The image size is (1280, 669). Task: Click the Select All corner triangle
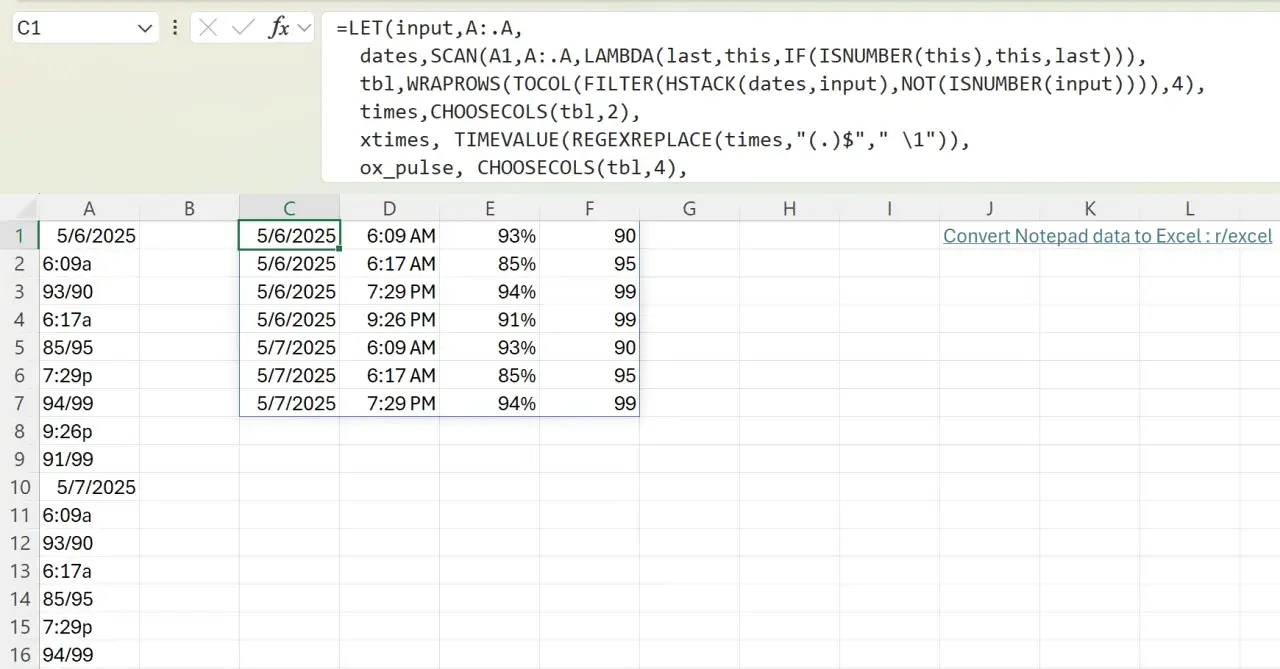pos(20,209)
